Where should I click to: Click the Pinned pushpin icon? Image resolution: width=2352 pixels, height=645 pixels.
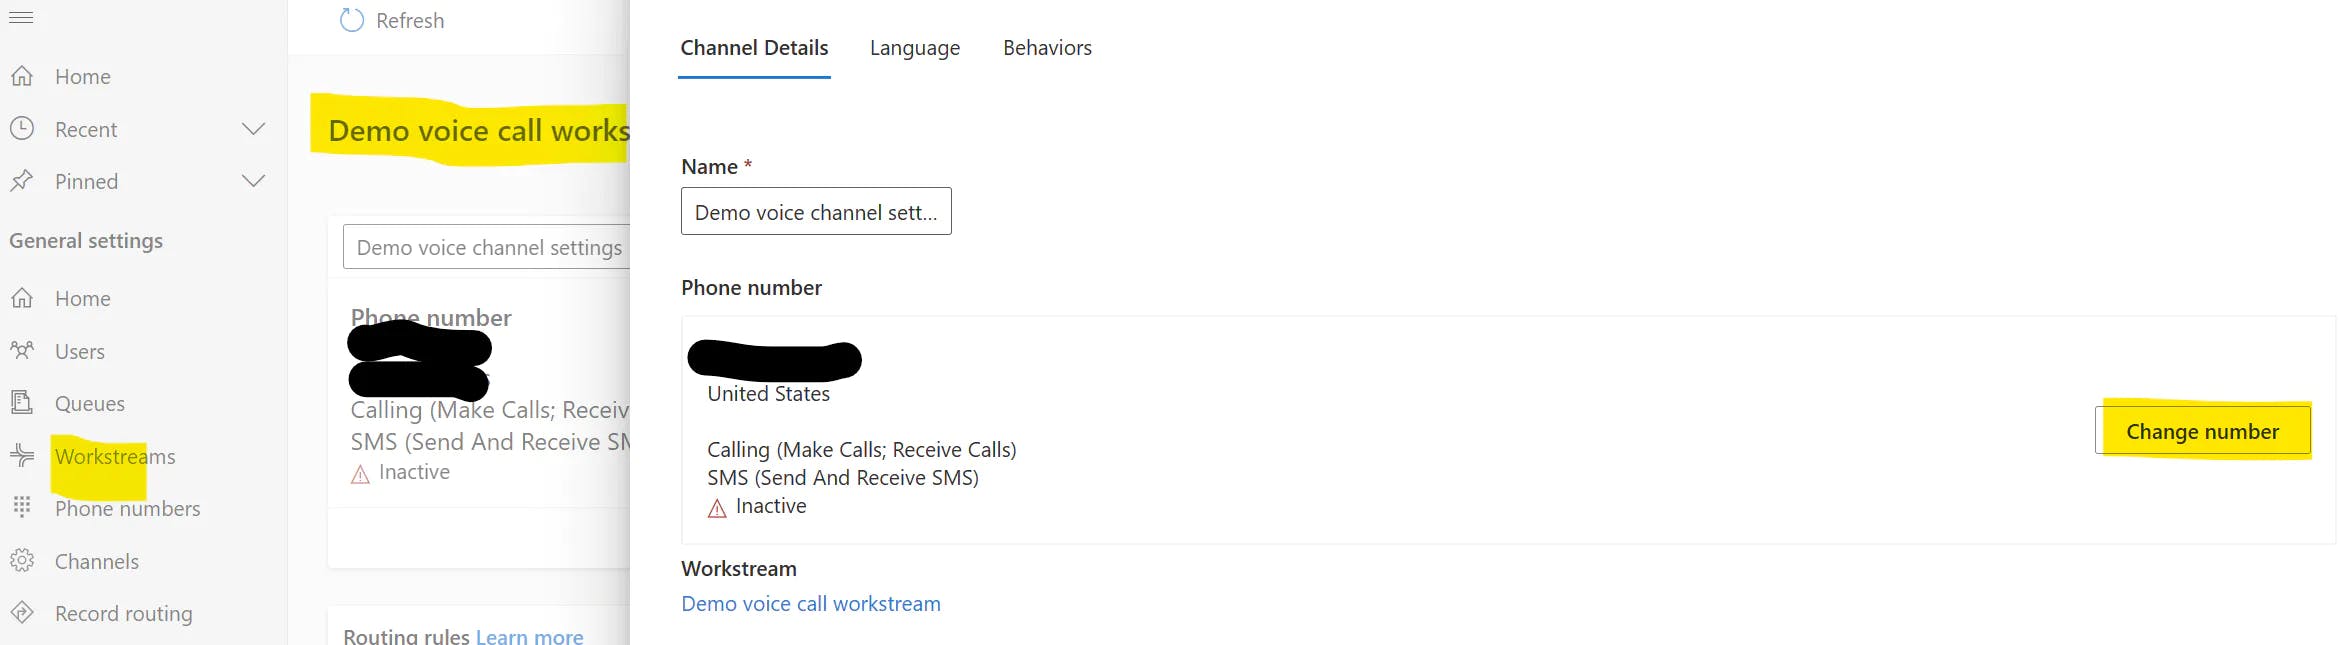[22, 181]
